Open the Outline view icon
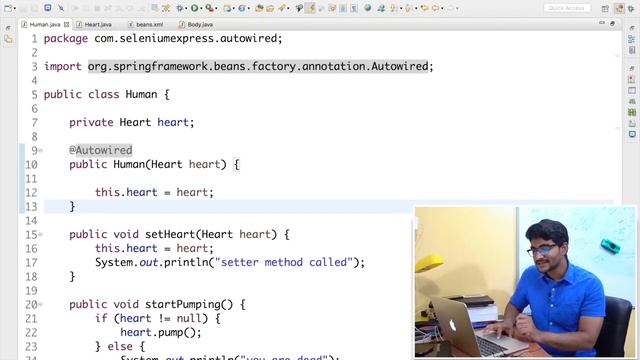 click(632, 39)
